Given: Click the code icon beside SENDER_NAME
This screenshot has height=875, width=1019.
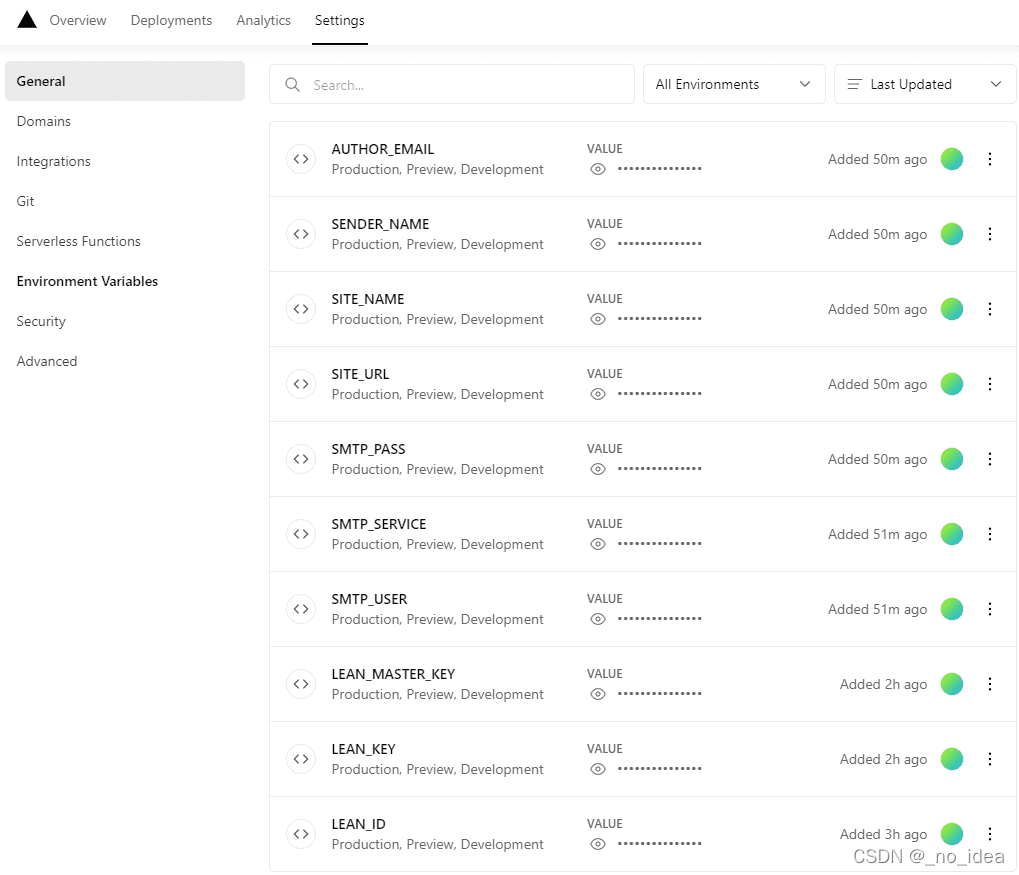Looking at the screenshot, I should [301, 234].
